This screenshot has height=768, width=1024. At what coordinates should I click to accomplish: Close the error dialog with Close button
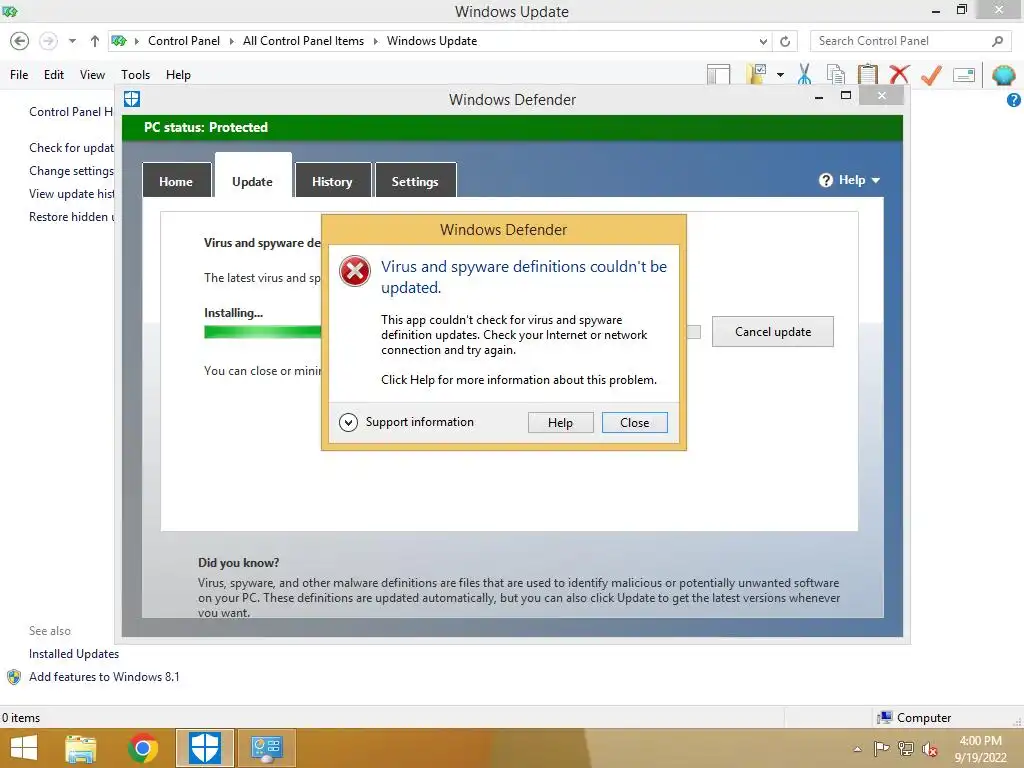point(635,423)
